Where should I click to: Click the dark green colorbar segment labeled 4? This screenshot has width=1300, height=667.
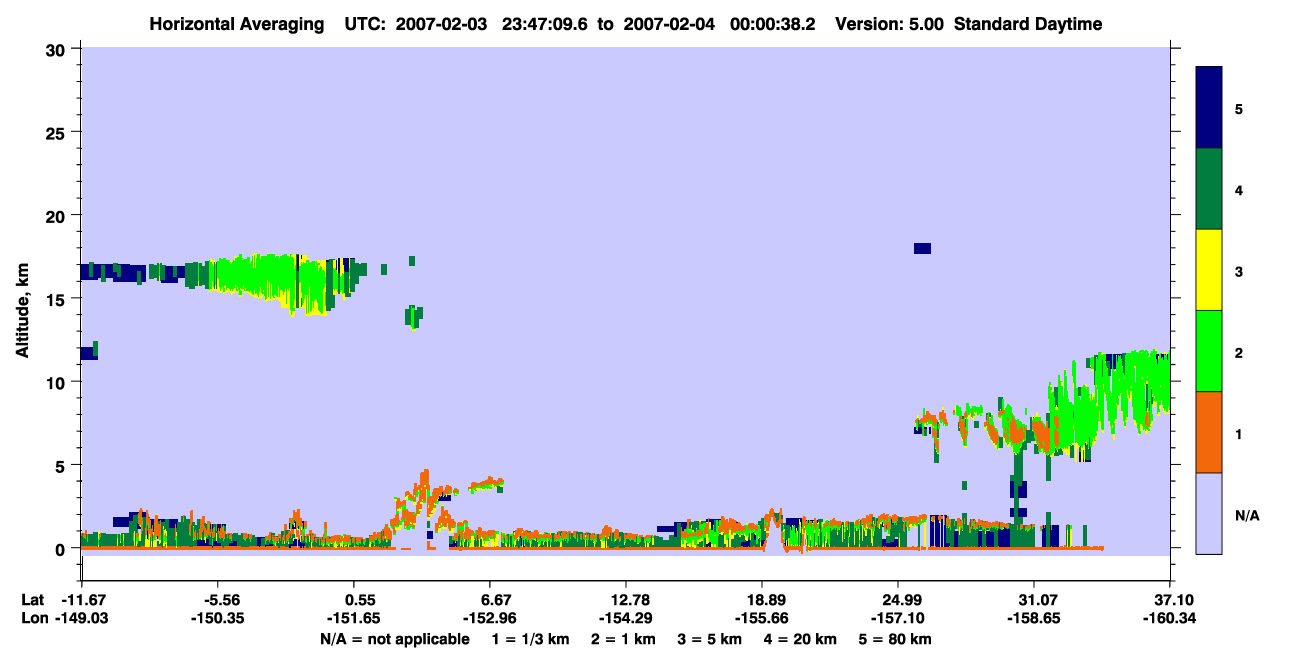1209,189
